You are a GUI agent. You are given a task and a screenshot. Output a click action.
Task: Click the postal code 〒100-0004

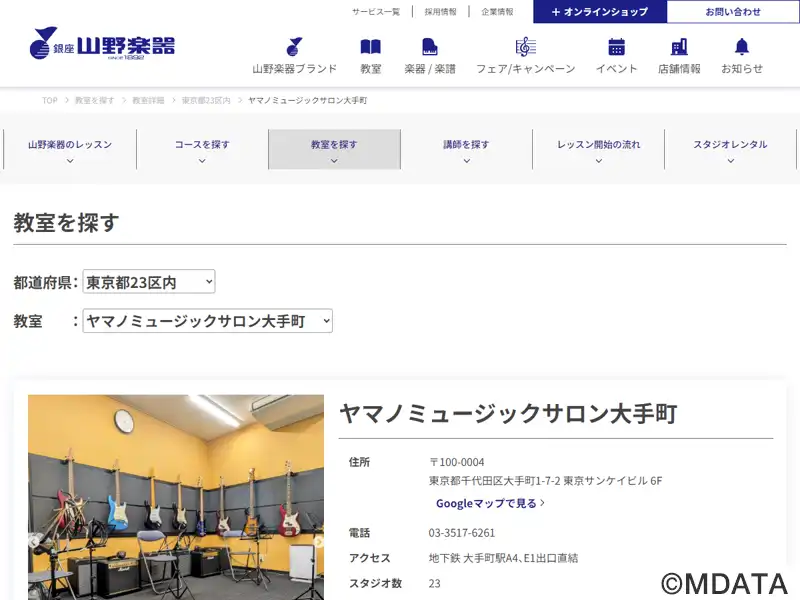point(457,462)
